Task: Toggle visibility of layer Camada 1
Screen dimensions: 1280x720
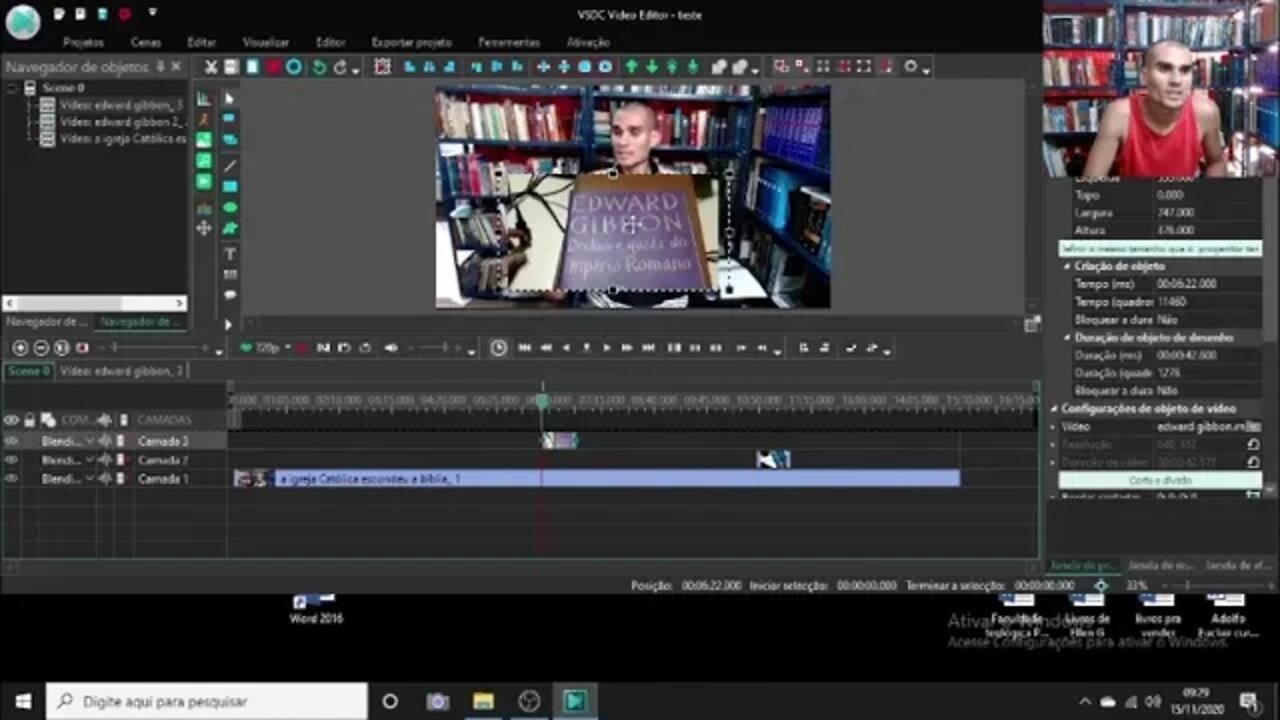Action: (11, 479)
